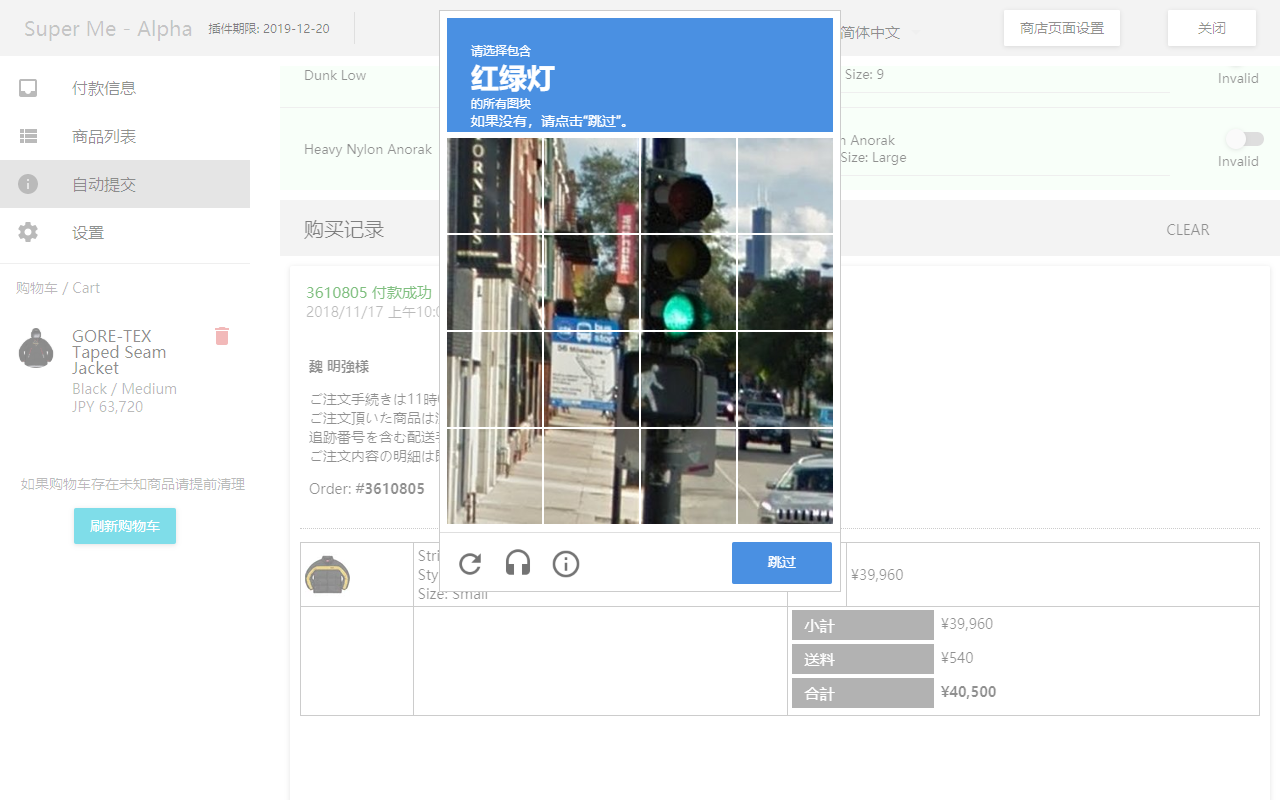Select captcha tile showing the ORNEYS store sign
Image resolution: width=1280 pixels, height=800 pixels.
point(494,186)
